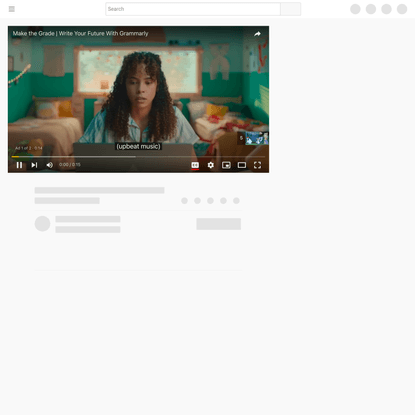This screenshot has height=415, width=415.
Task: Mute the video volume
Action: [x=50, y=165]
